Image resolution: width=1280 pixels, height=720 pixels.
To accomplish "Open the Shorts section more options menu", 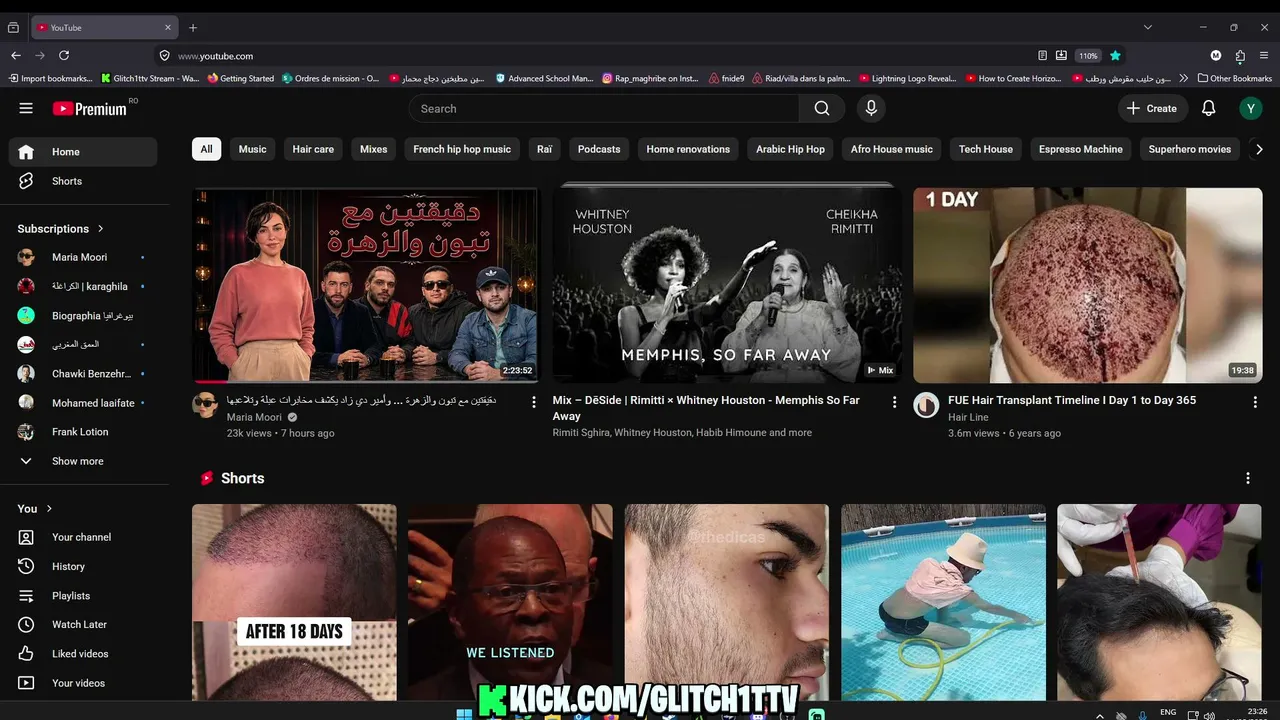I will tap(1247, 478).
